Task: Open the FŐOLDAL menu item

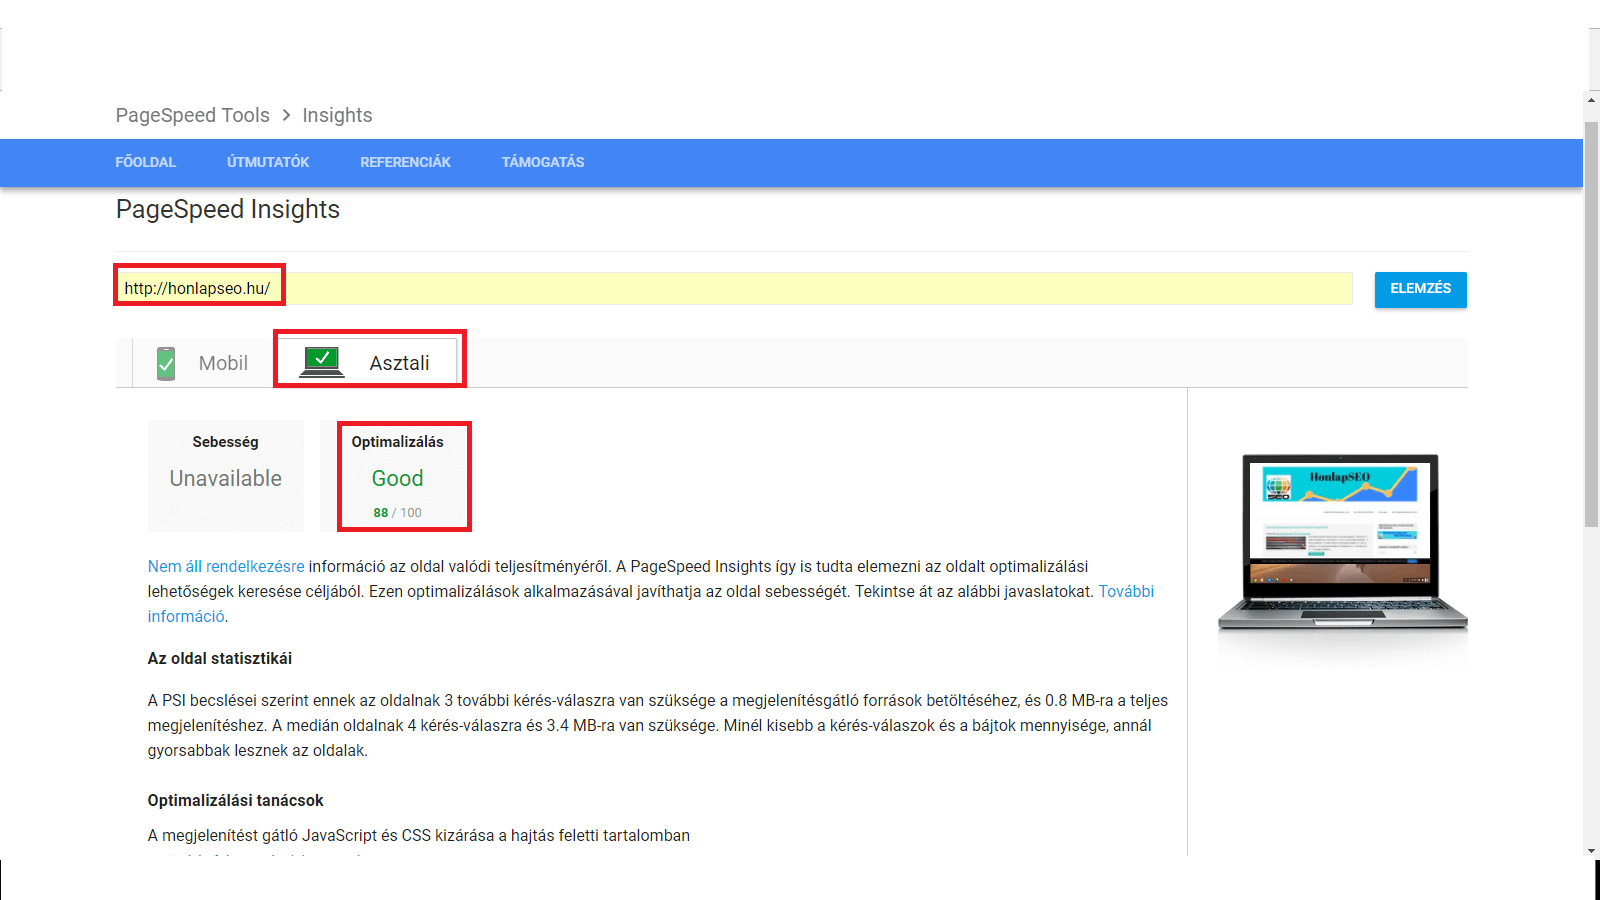Action: click(x=145, y=162)
